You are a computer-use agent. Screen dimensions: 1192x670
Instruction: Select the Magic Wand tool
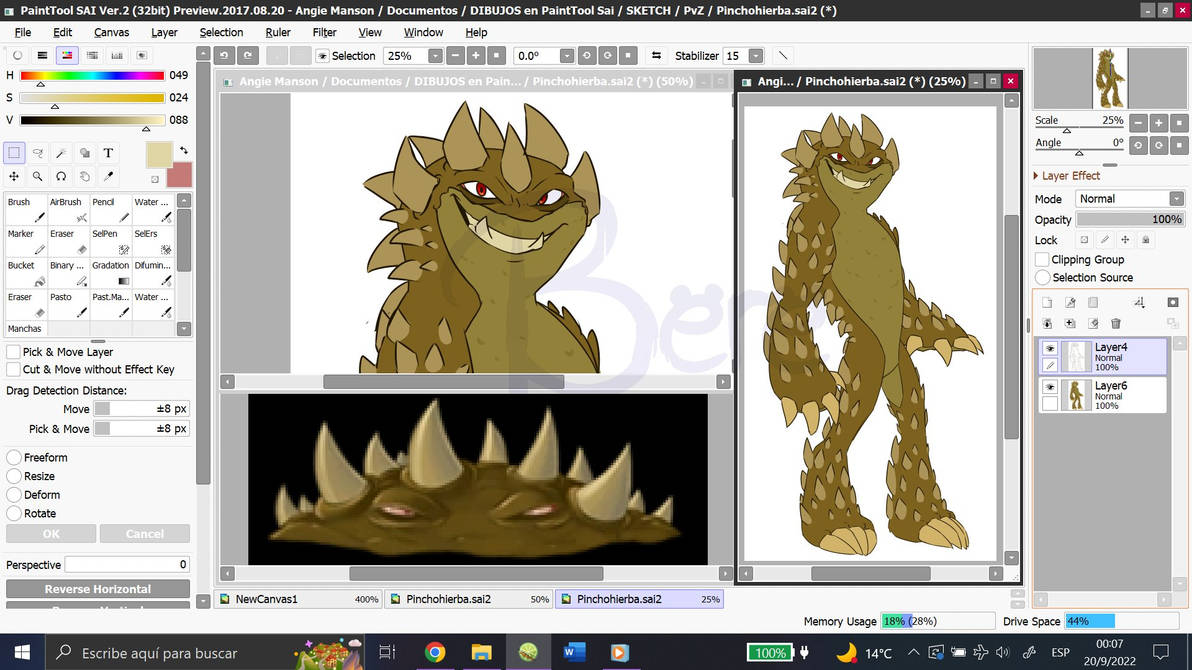pos(61,152)
